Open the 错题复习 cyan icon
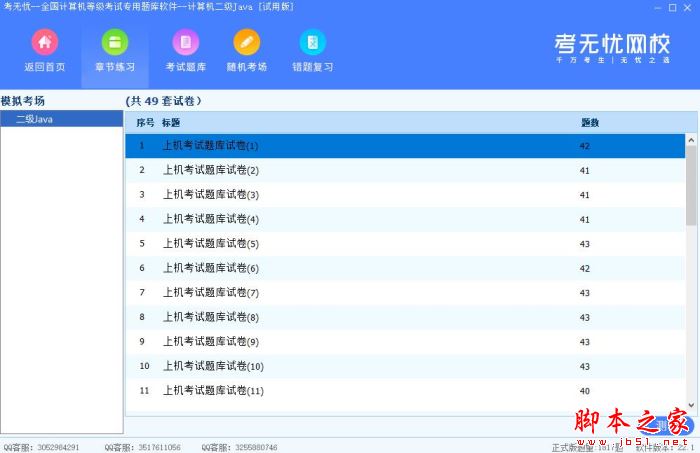Screen dimensions: 700x453 [312, 42]
